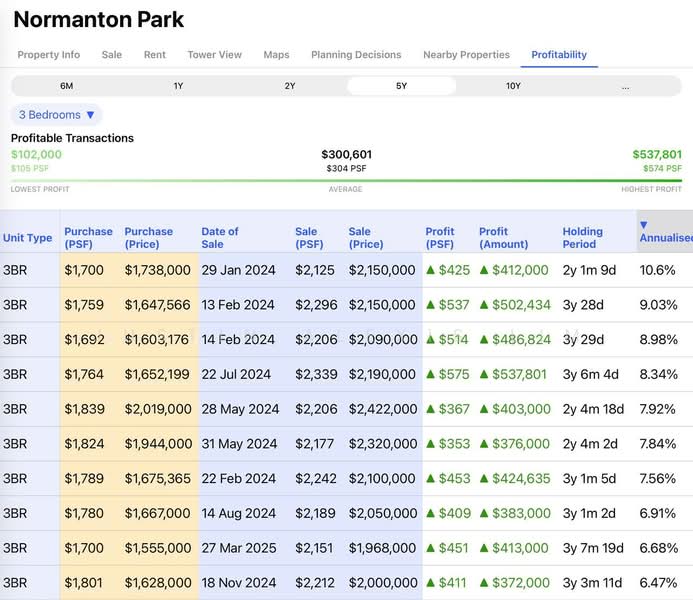This screenshot has height=600, width=693.
Task: Expand the 3 Bedrooms filter dropdown
Action: point(57,115)
